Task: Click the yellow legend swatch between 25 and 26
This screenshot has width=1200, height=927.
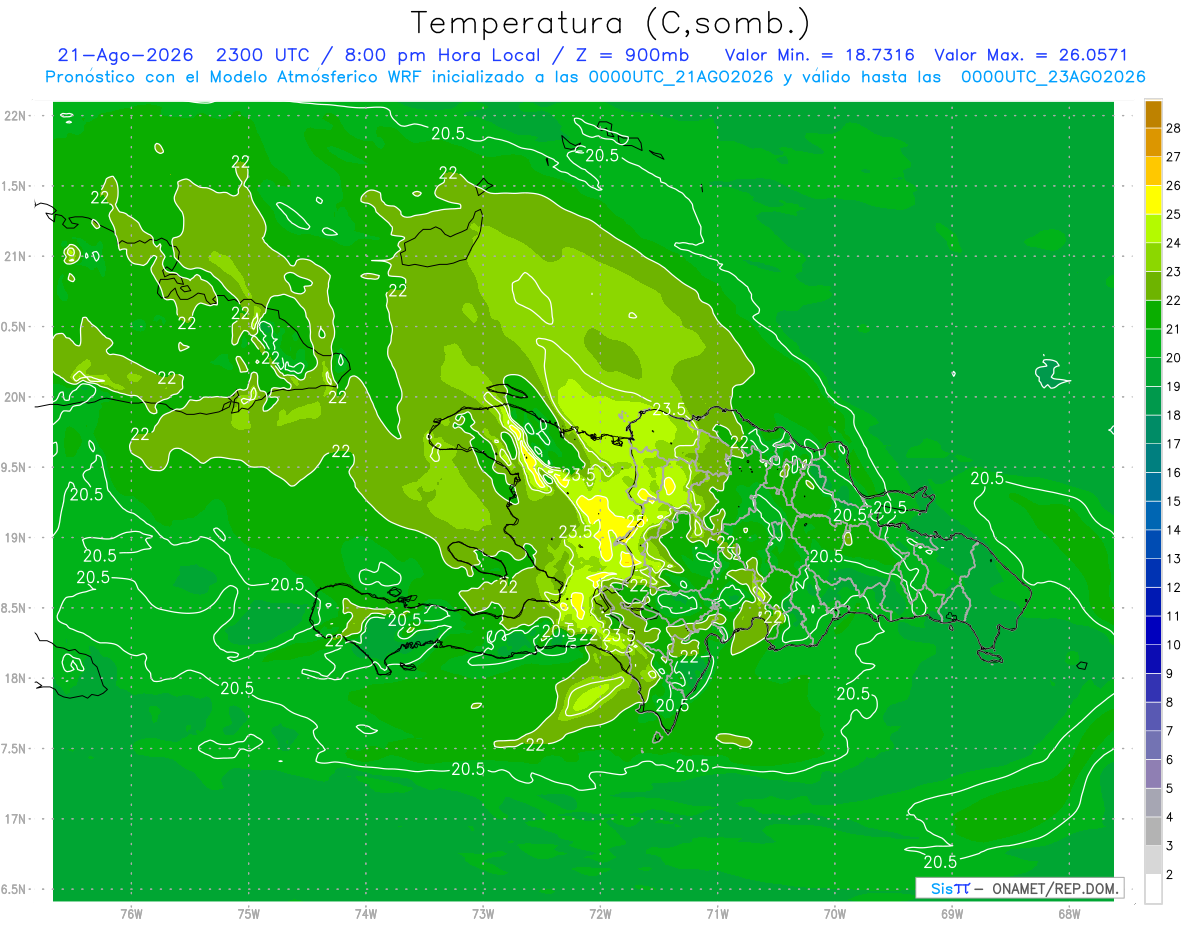Action: point(1153,200)
